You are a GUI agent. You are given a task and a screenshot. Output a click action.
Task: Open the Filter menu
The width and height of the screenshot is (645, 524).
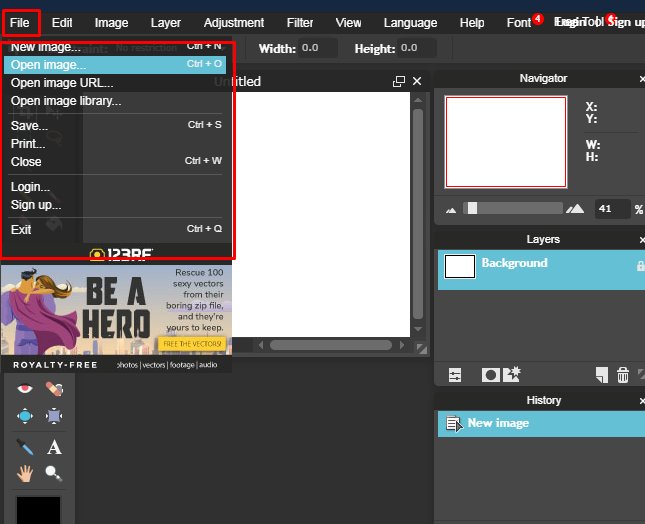(x=300, y=23)
